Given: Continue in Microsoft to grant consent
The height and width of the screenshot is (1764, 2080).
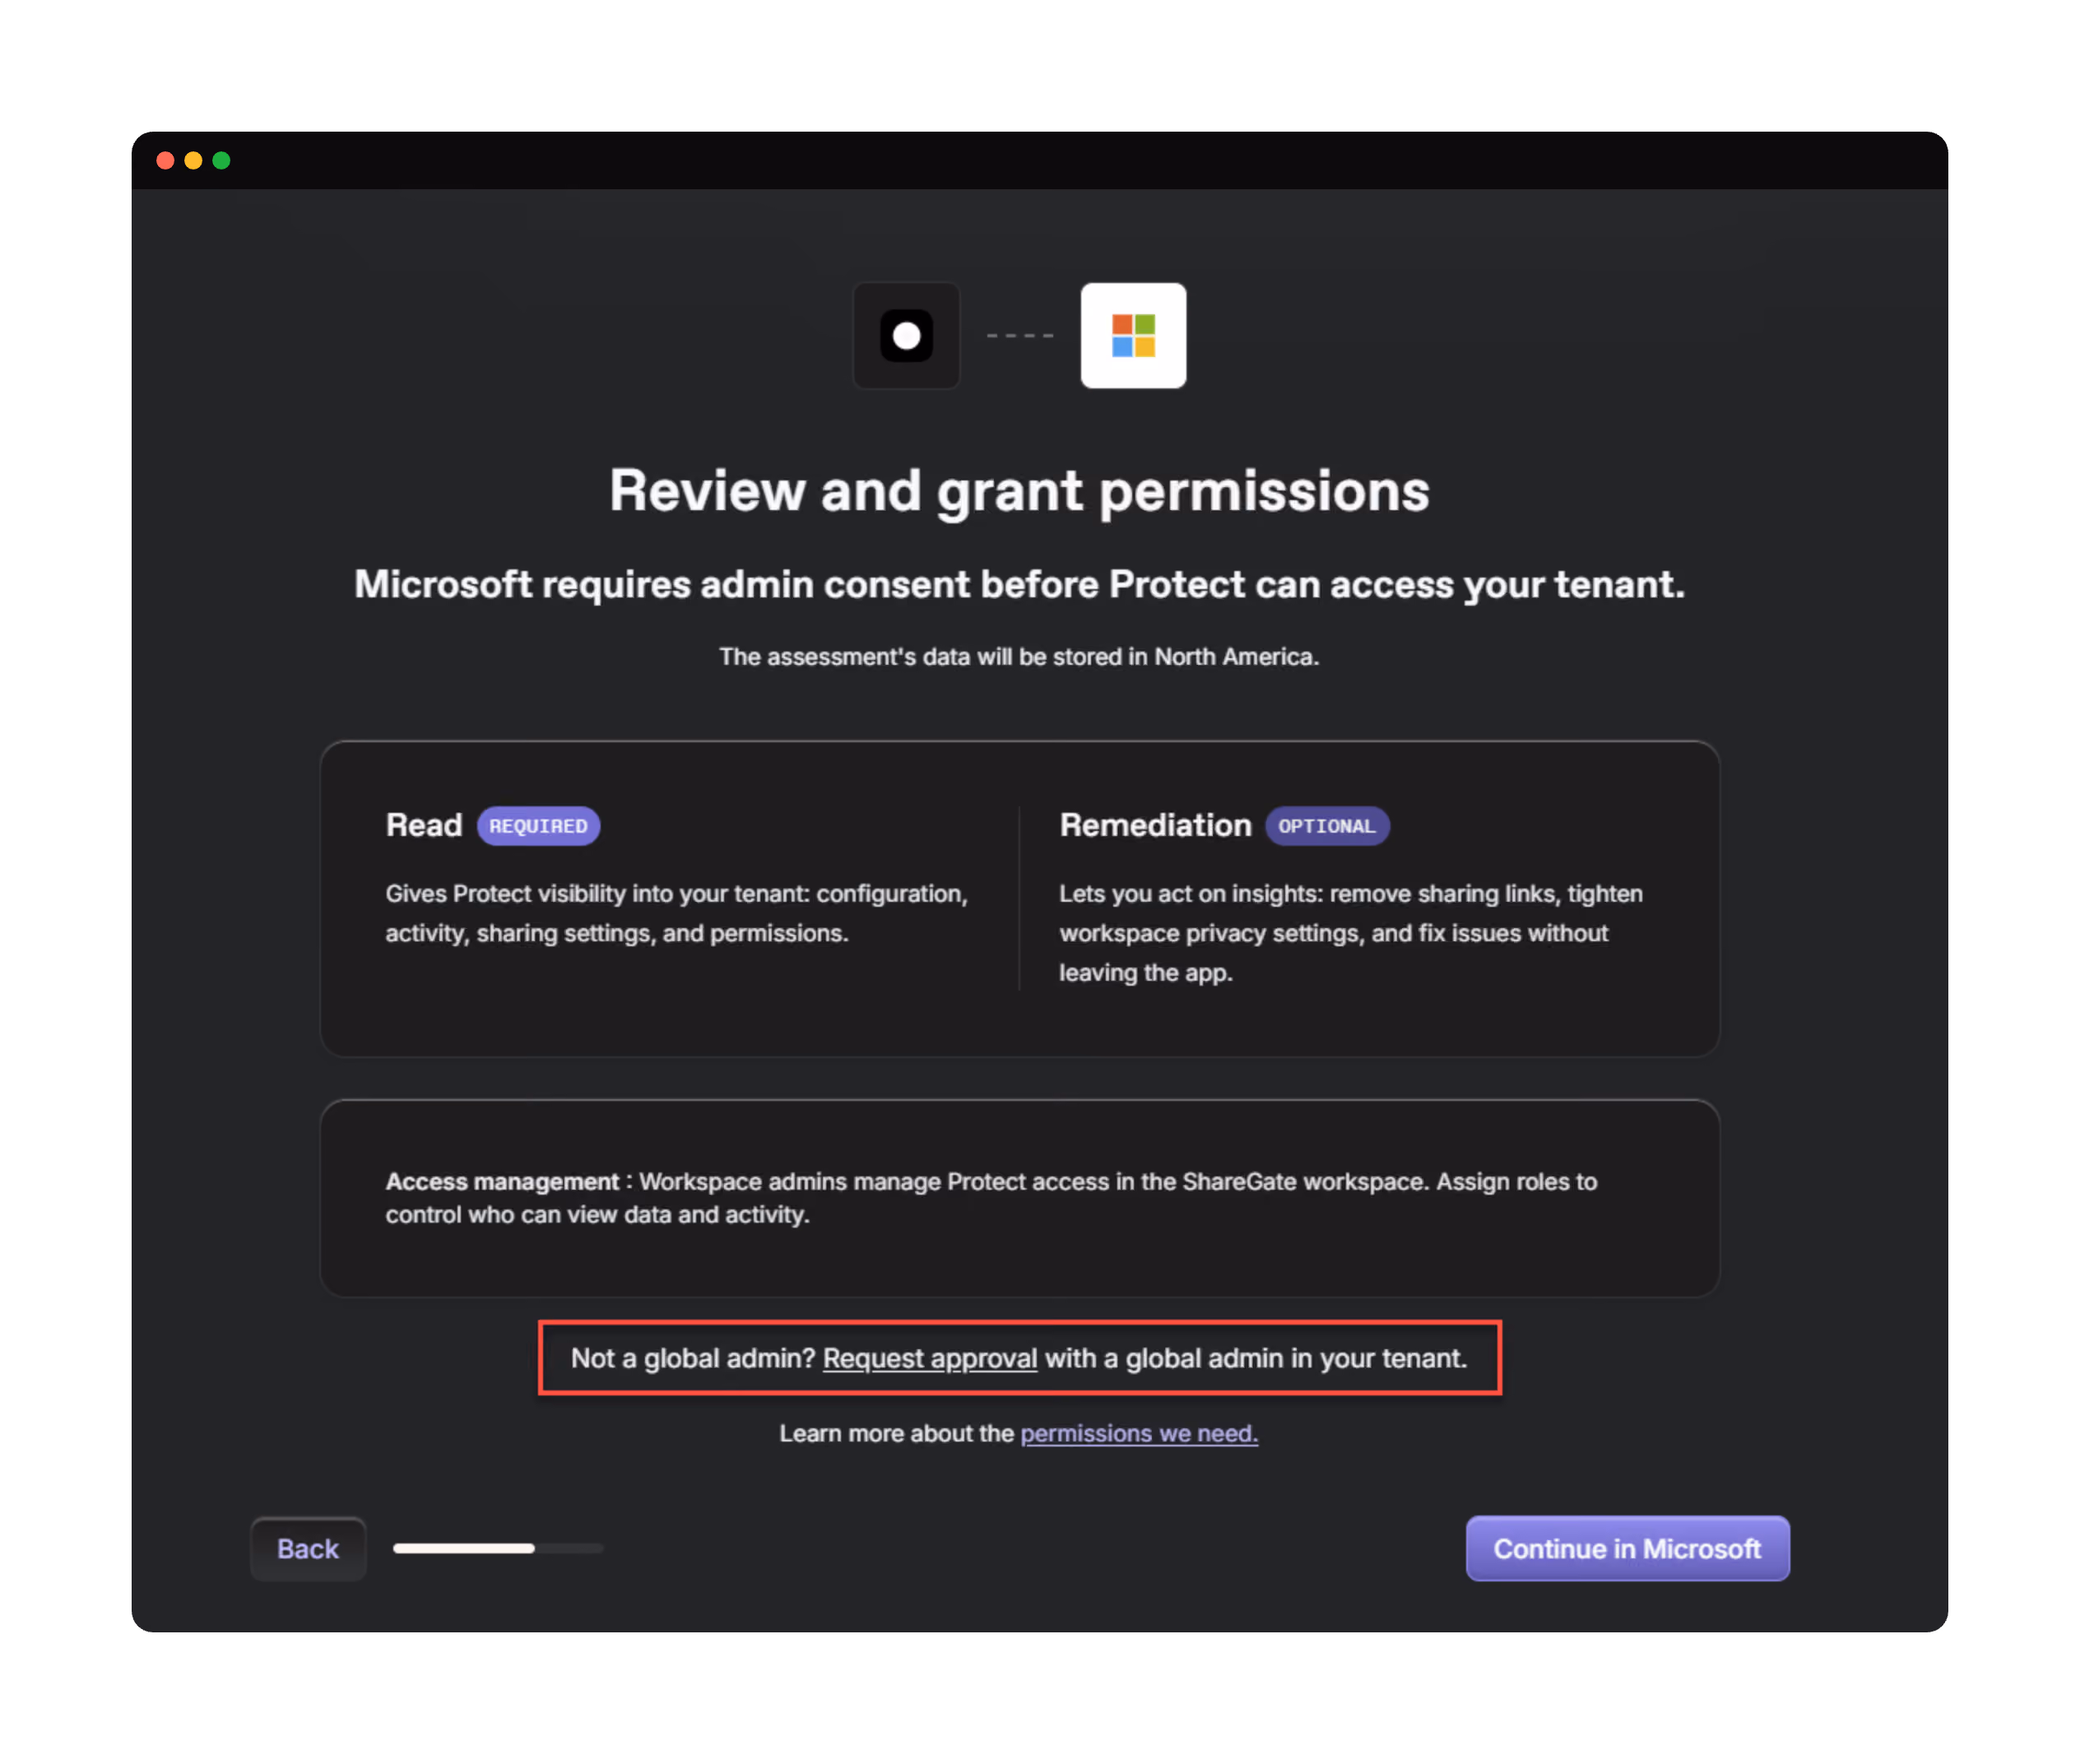Looking at the screenshot, I should pos(1627,1549).
